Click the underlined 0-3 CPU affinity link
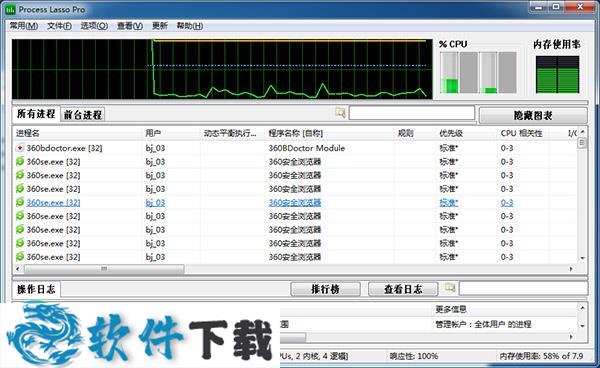The height and width of the screenshot is (368, 600). click(x=507, y=202)
